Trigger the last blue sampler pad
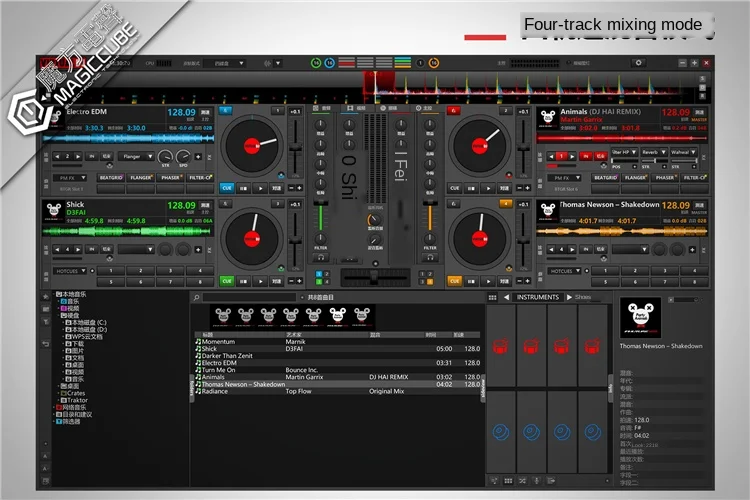Image resolution: width=750 pixels, height=500 pixels. tap(593, 432)
